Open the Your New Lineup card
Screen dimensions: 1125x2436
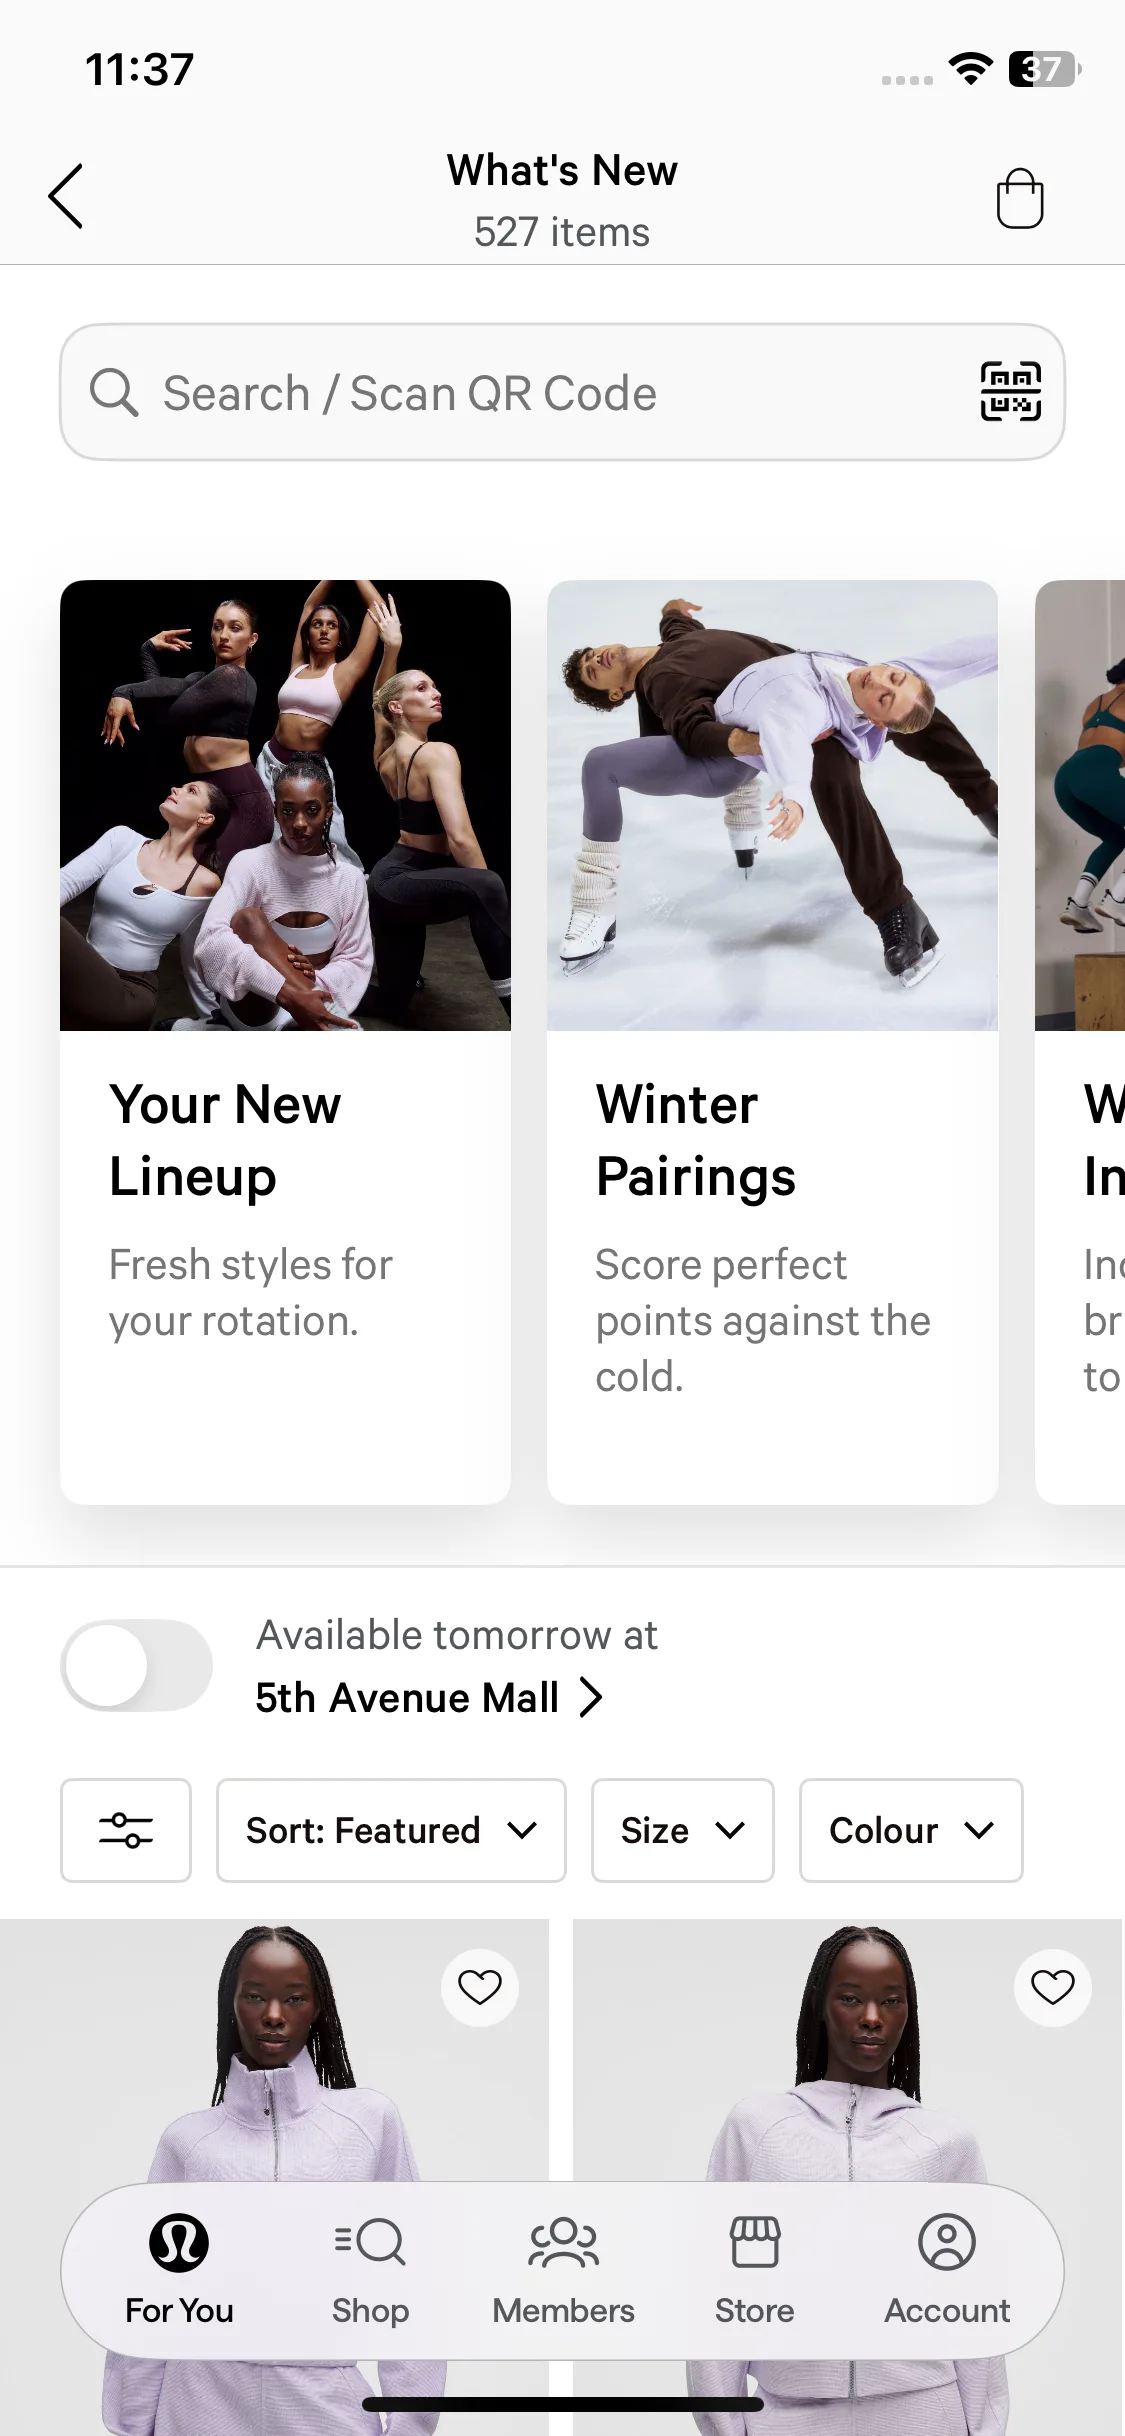[x=285, y=1042]
